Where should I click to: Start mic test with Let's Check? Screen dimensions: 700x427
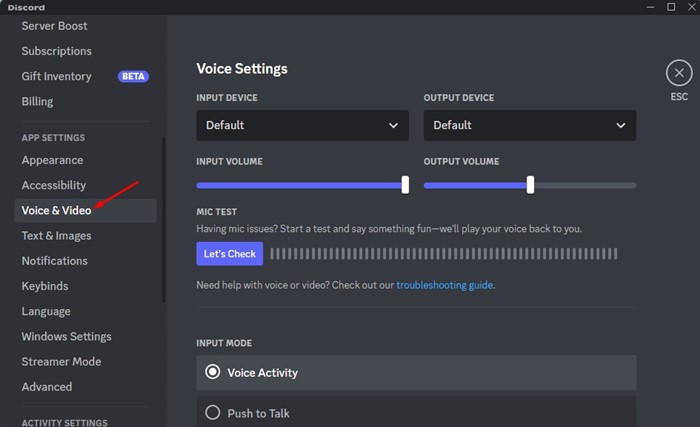229,254
